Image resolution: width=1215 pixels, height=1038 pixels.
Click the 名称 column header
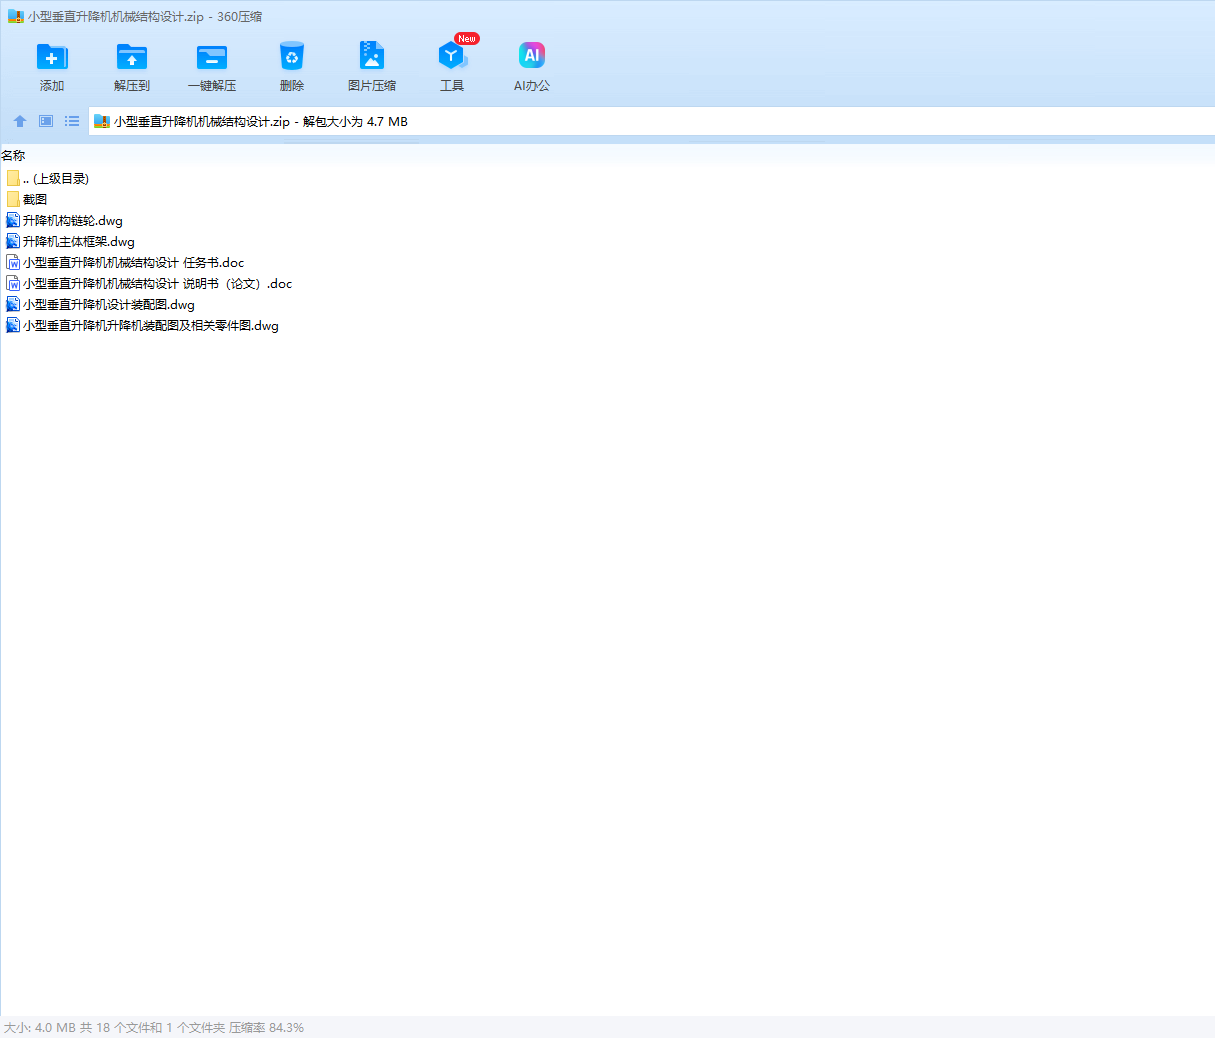[13, 156]
